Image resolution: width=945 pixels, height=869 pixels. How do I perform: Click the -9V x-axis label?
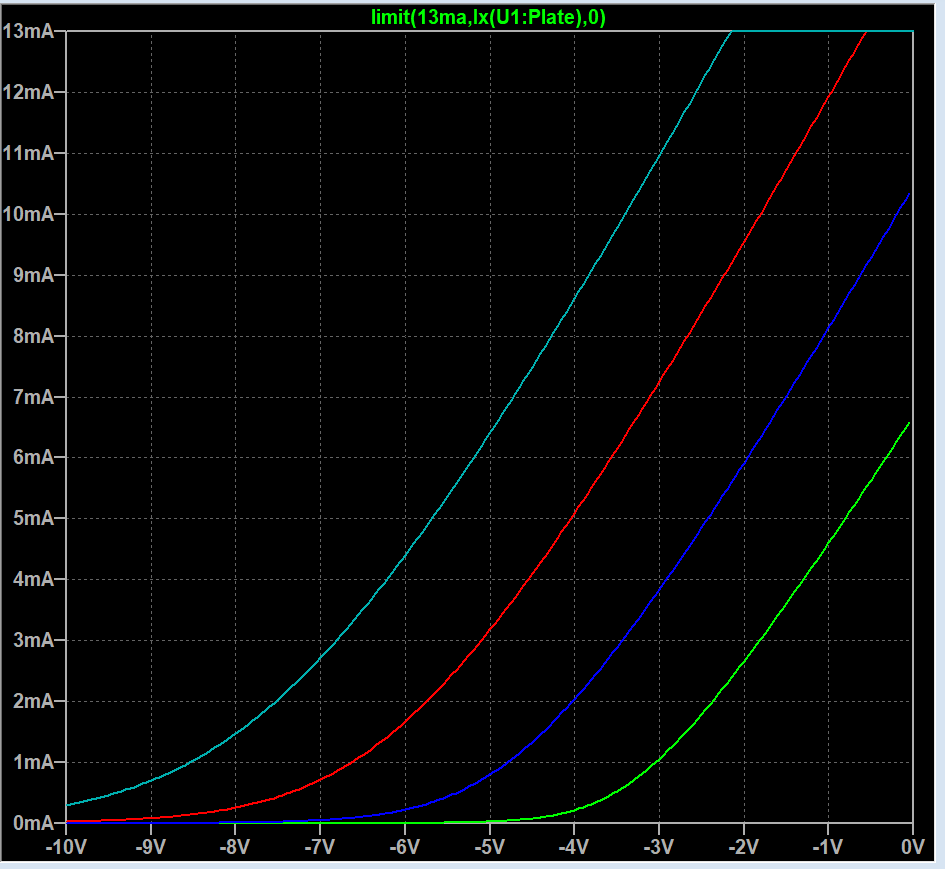[151, 847]
